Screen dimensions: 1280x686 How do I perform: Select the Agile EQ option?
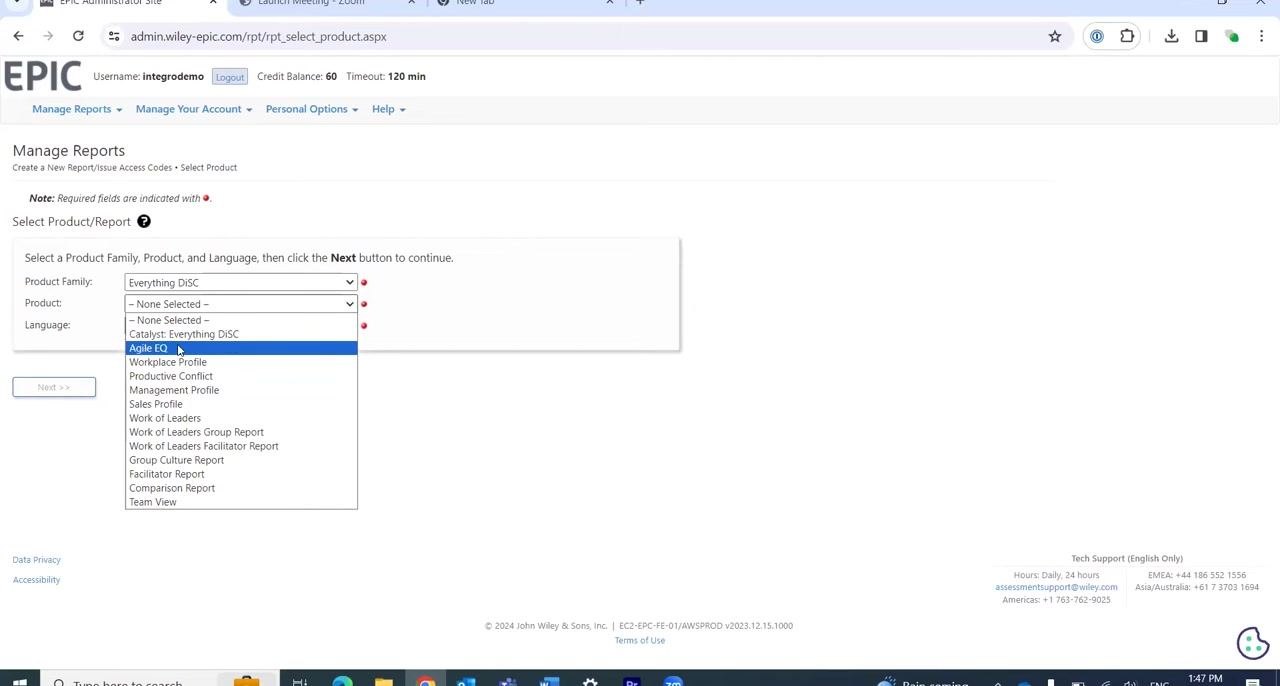[x=241, y=348]
